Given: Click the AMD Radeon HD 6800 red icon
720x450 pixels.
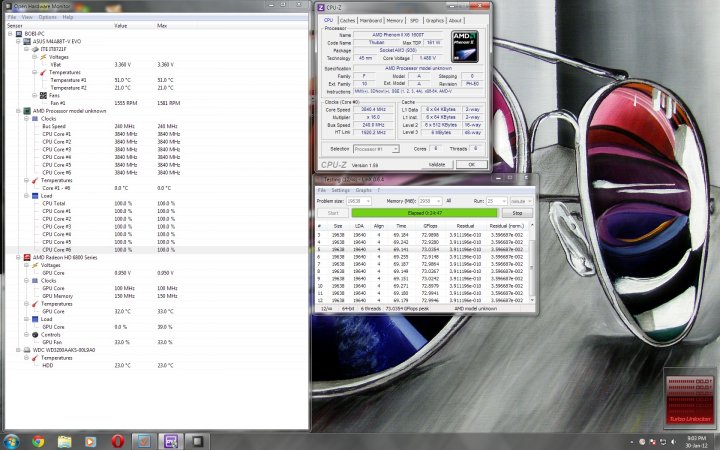Looking at the screenshot, I should [x=27, y=258].
